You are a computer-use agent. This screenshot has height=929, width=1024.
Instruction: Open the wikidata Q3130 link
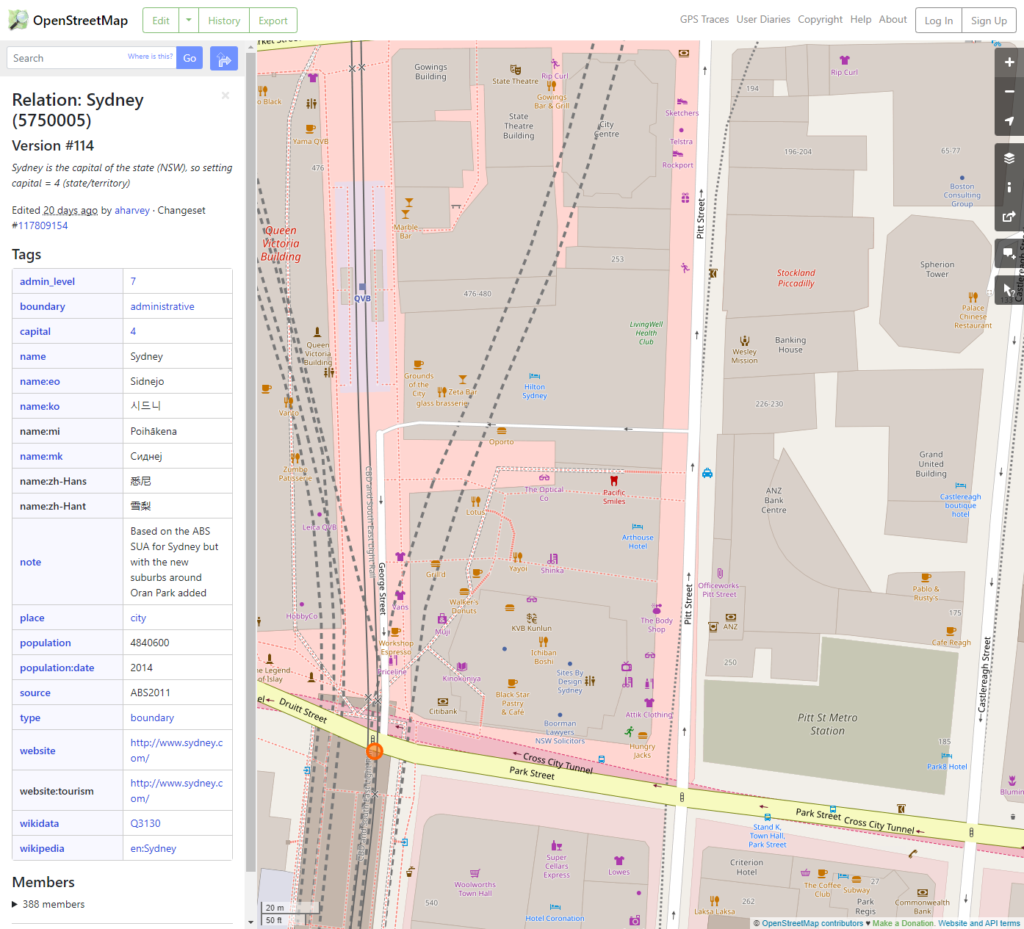[x=145, y=823]
